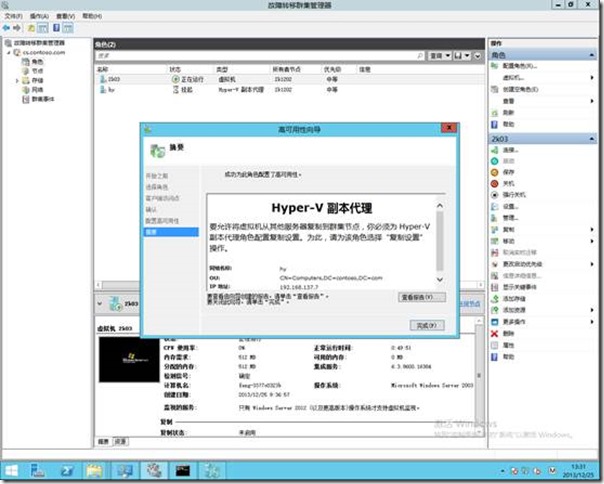
Task: Open 管理 (Manage) action under 2k03
Action: [x=510, y=218]
